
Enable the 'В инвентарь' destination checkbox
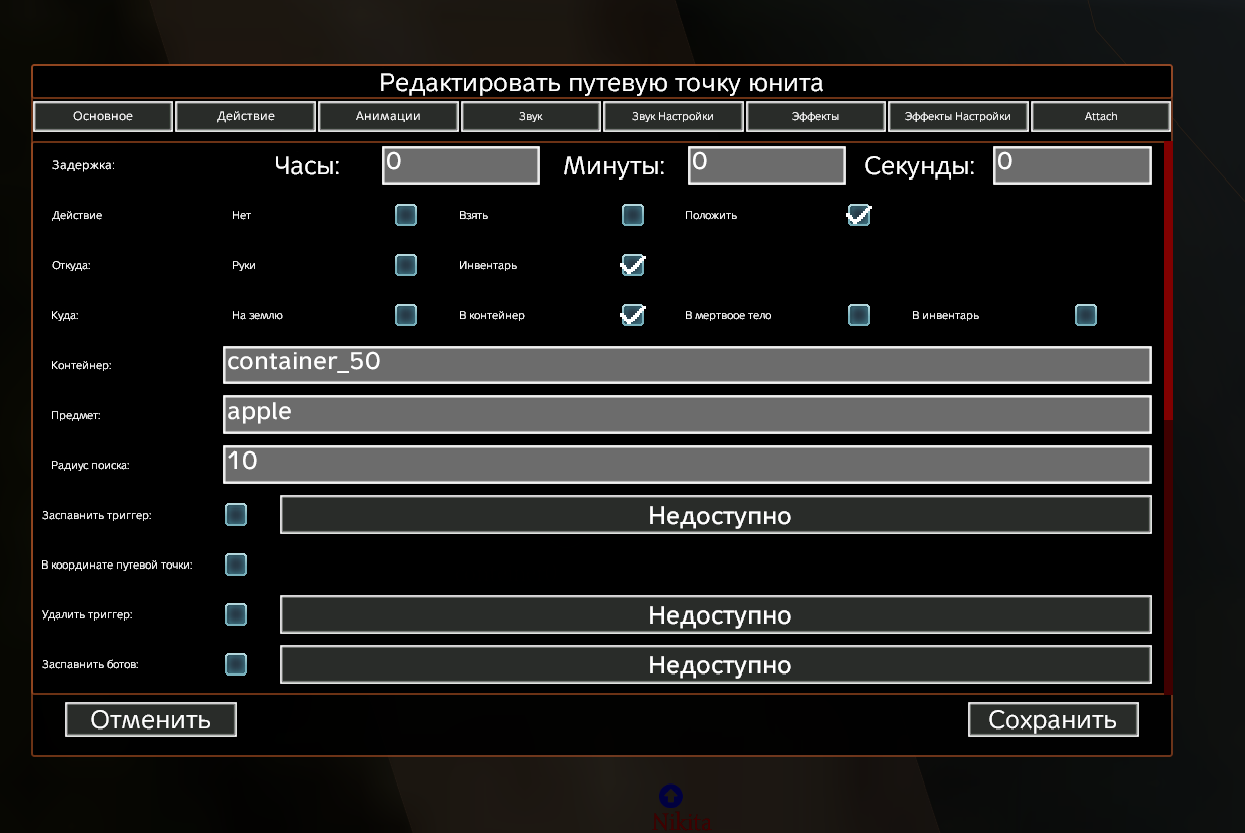[1086, 315]
